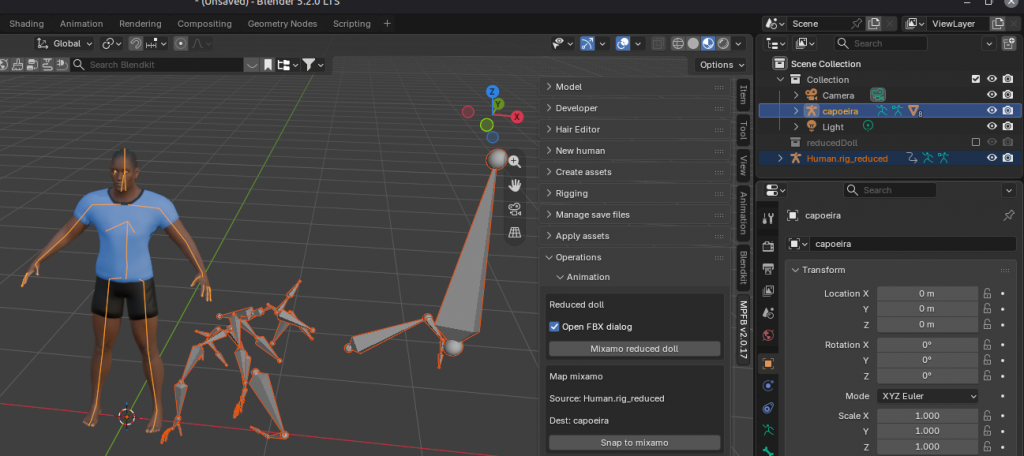Toggle the X-Ray mode button
The width and height of the screenshot is (1024, 456).
point(658,44)
